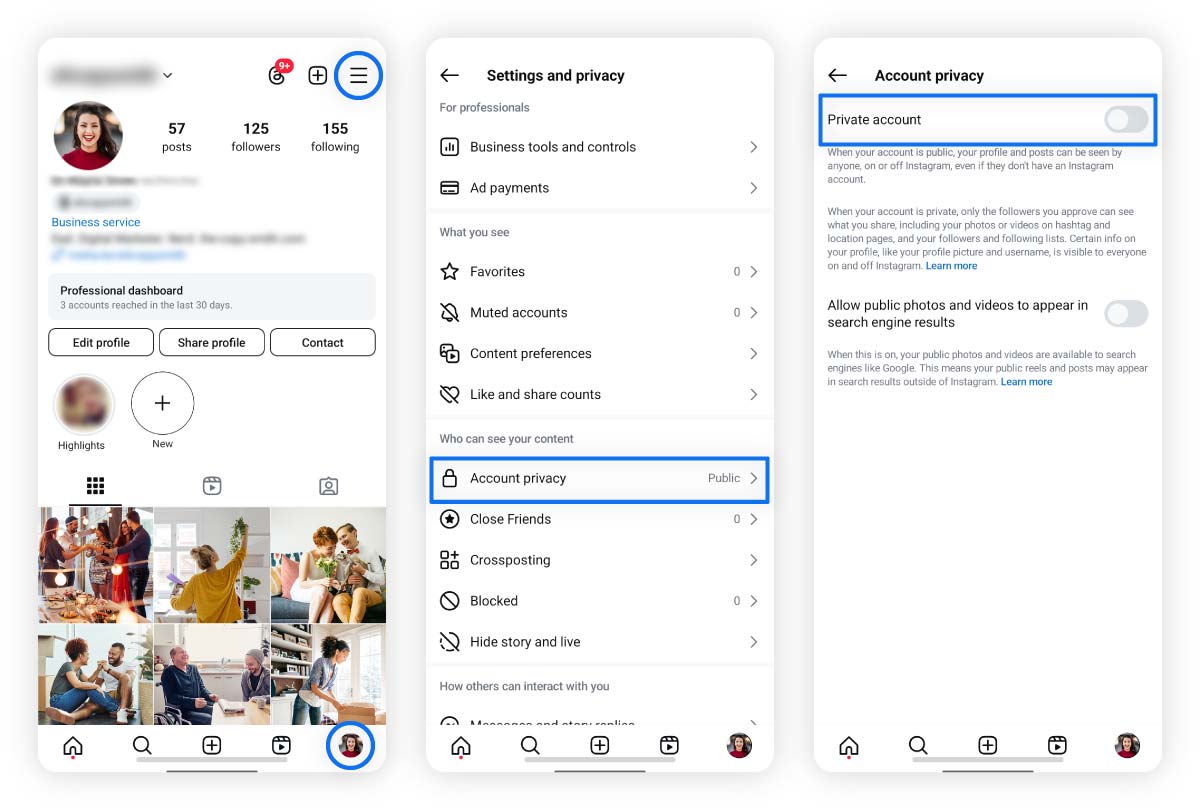Click the Contact button
The image size is (1200, 810).
pos(323,342)
